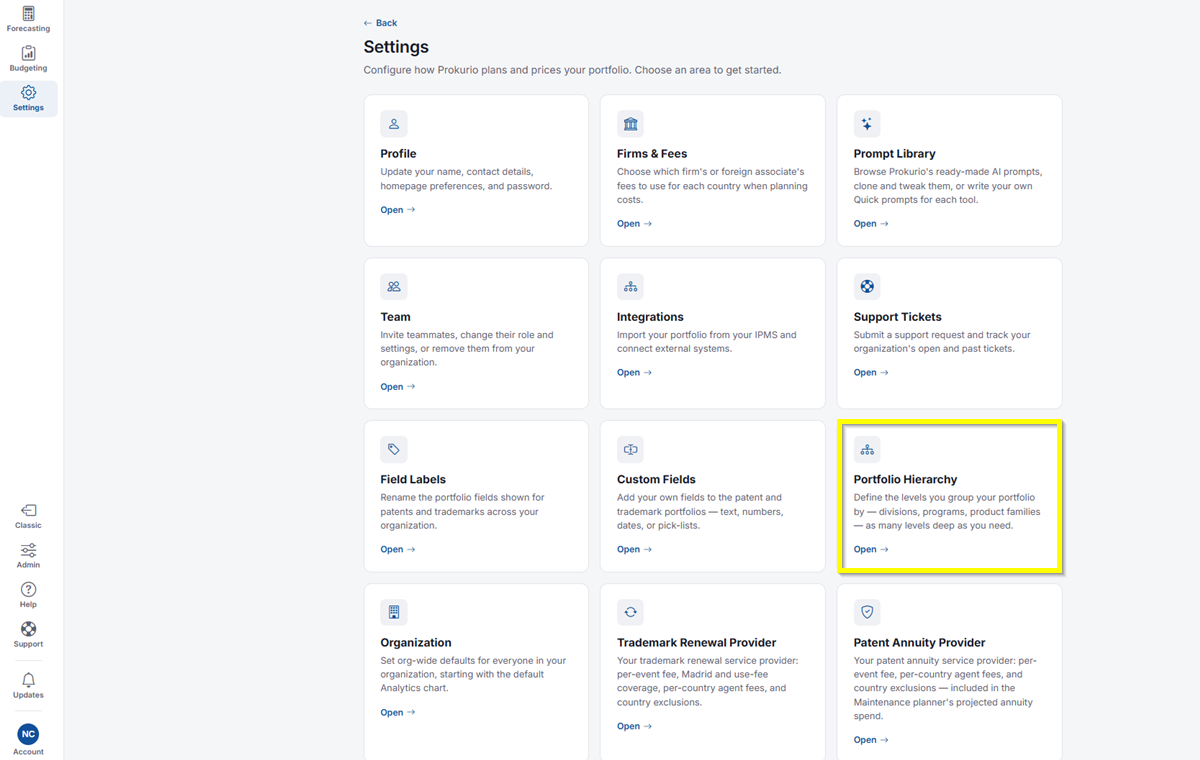Click the Organization card heading
This screenshot has width=1200, height=760.
pos(416,643)
